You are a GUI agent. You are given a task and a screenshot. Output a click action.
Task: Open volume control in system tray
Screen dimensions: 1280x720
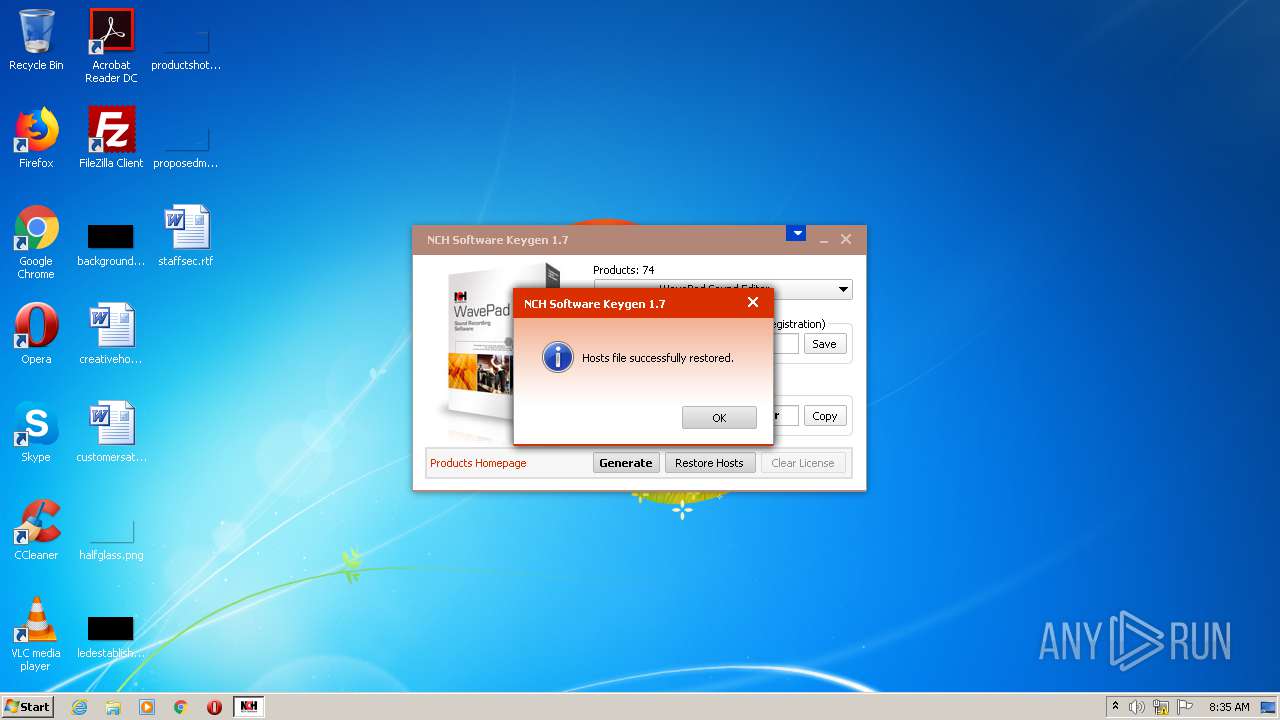click(1137, 707)
